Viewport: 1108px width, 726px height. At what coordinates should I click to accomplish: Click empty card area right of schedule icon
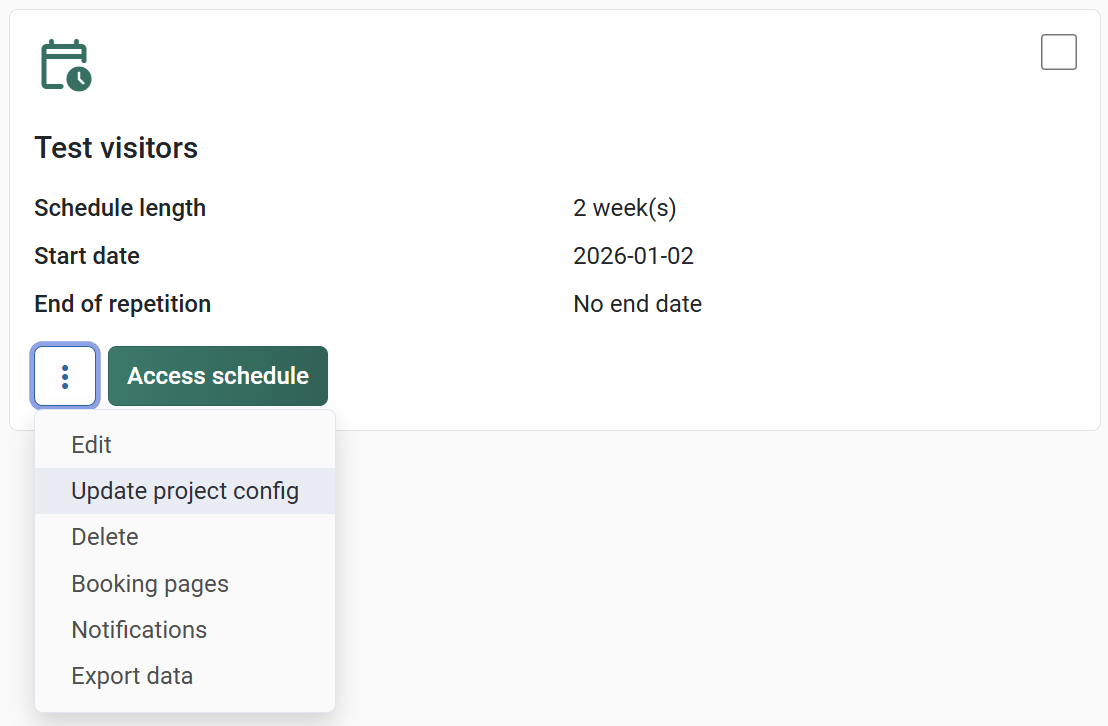pyautogui.click(x=500, y=66)
